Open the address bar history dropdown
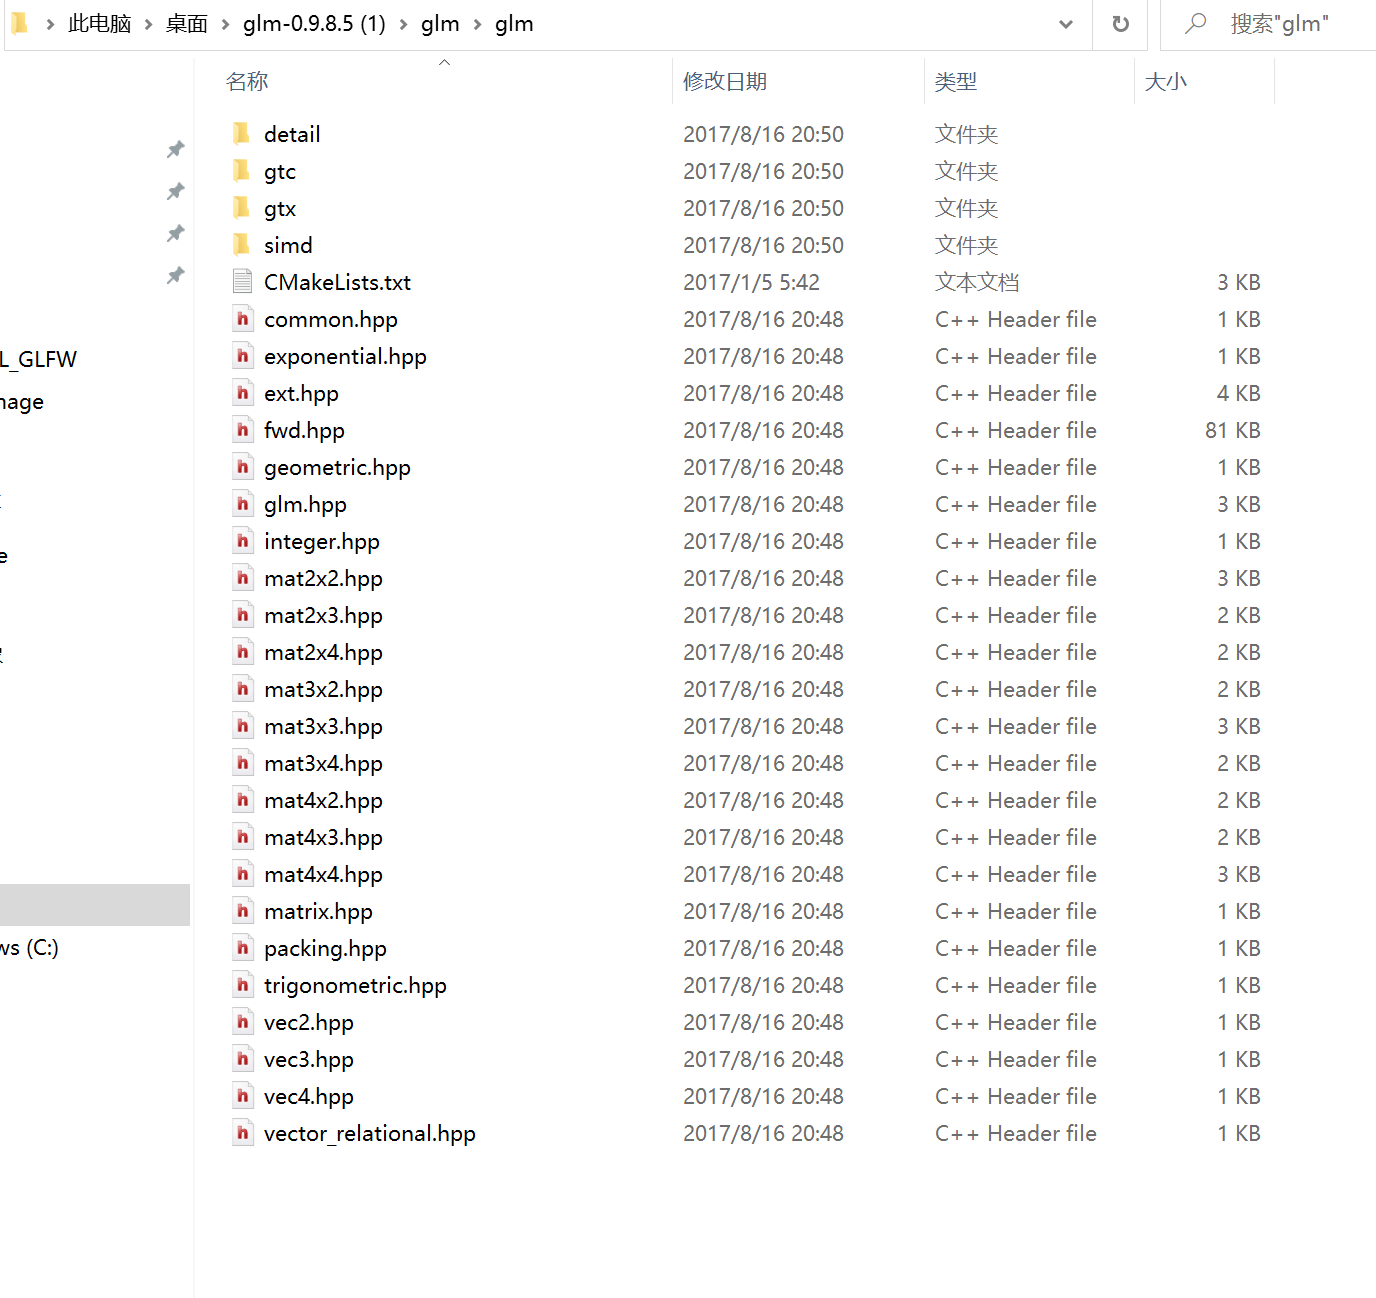The image size is (1376, 1298). coord(1066,24)
